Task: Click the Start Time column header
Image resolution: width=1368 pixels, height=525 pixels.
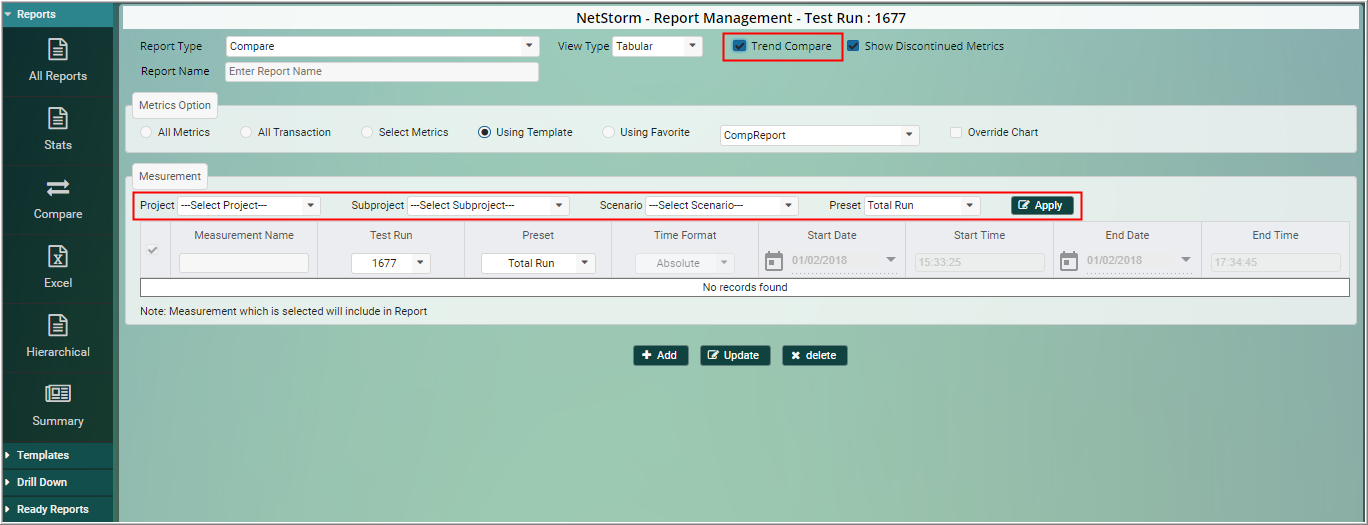Action: [x=979, y=235]
